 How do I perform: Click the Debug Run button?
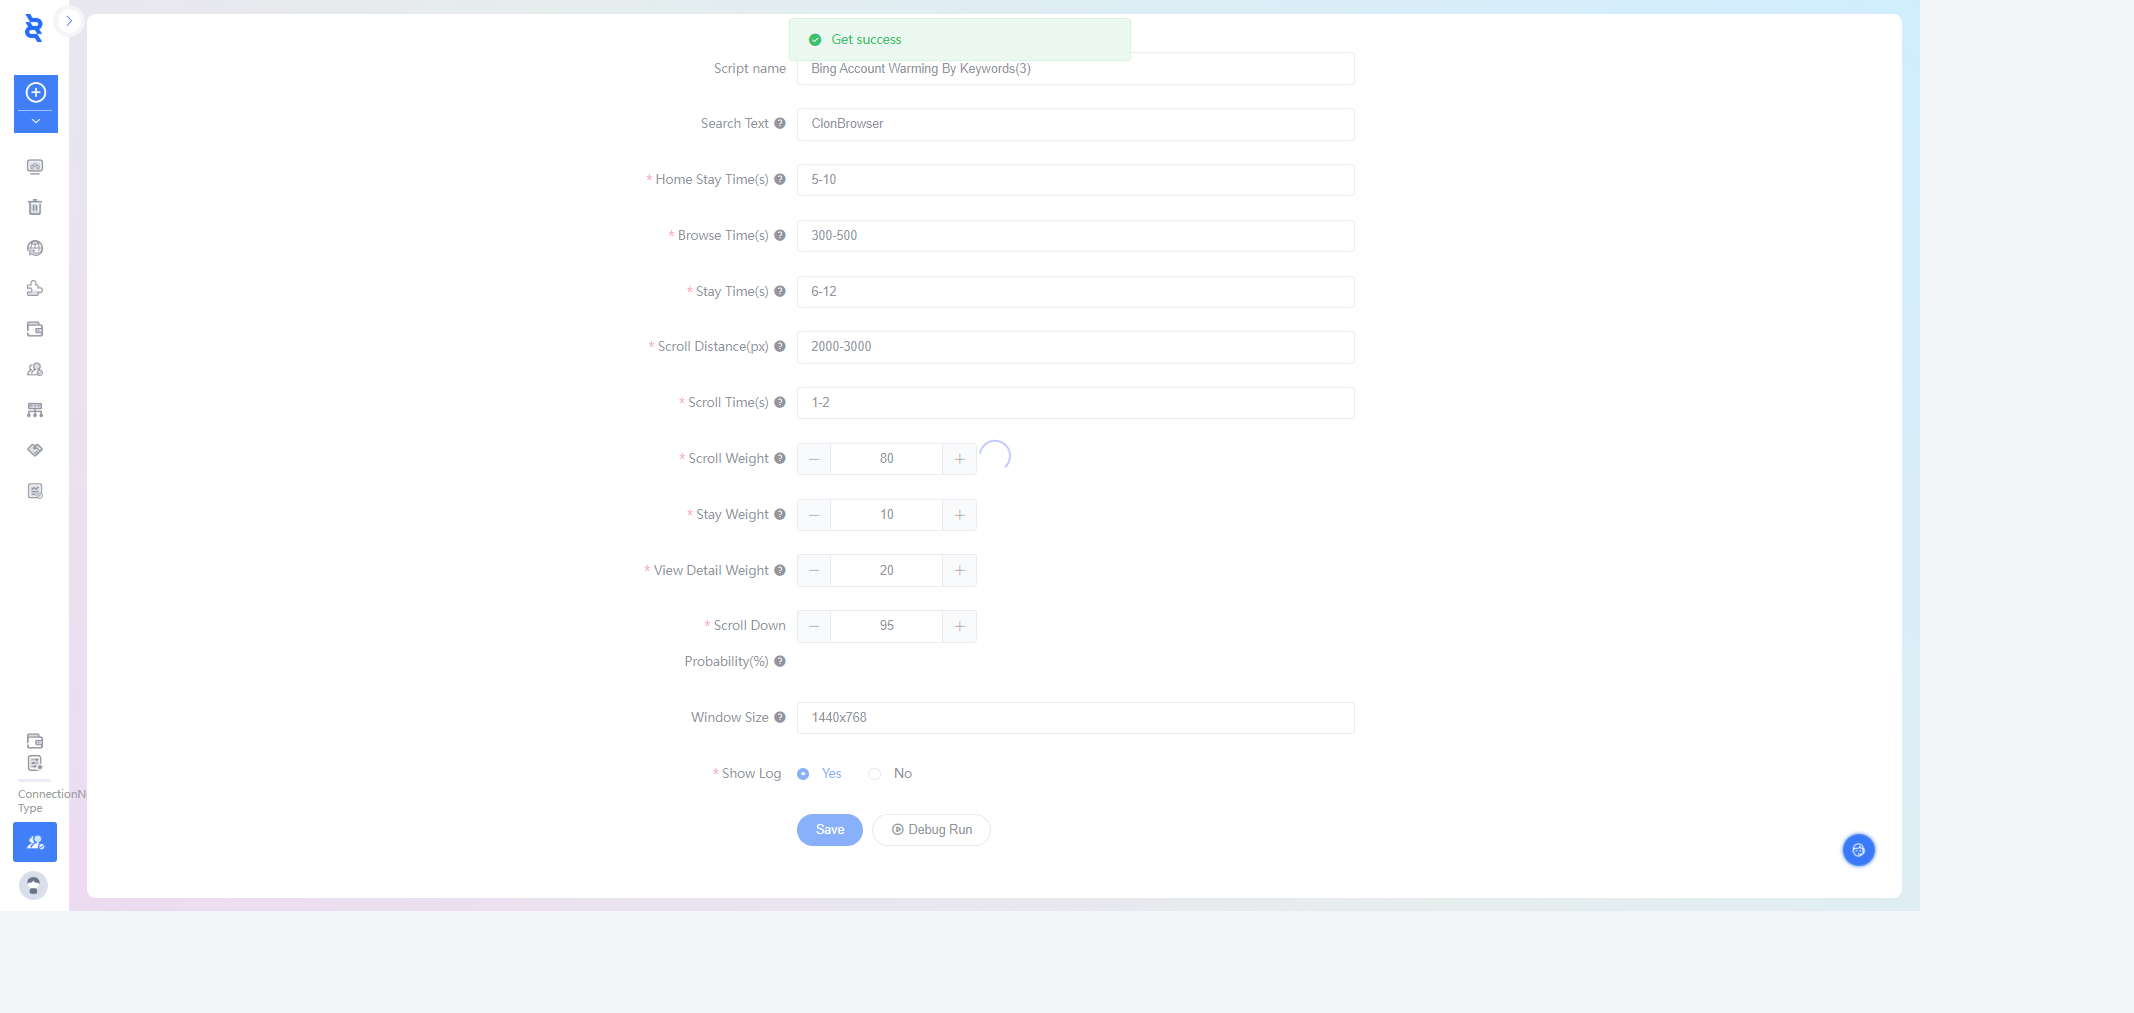tap(931, 830)
